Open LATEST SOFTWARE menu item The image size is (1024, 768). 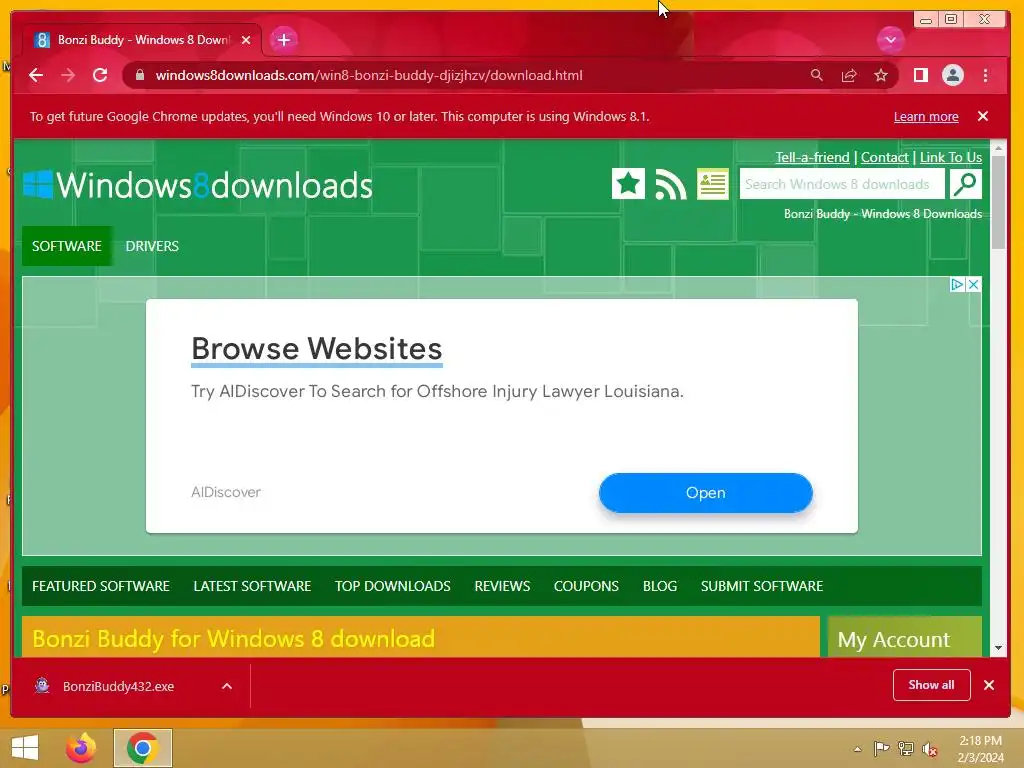coord(252,586)
